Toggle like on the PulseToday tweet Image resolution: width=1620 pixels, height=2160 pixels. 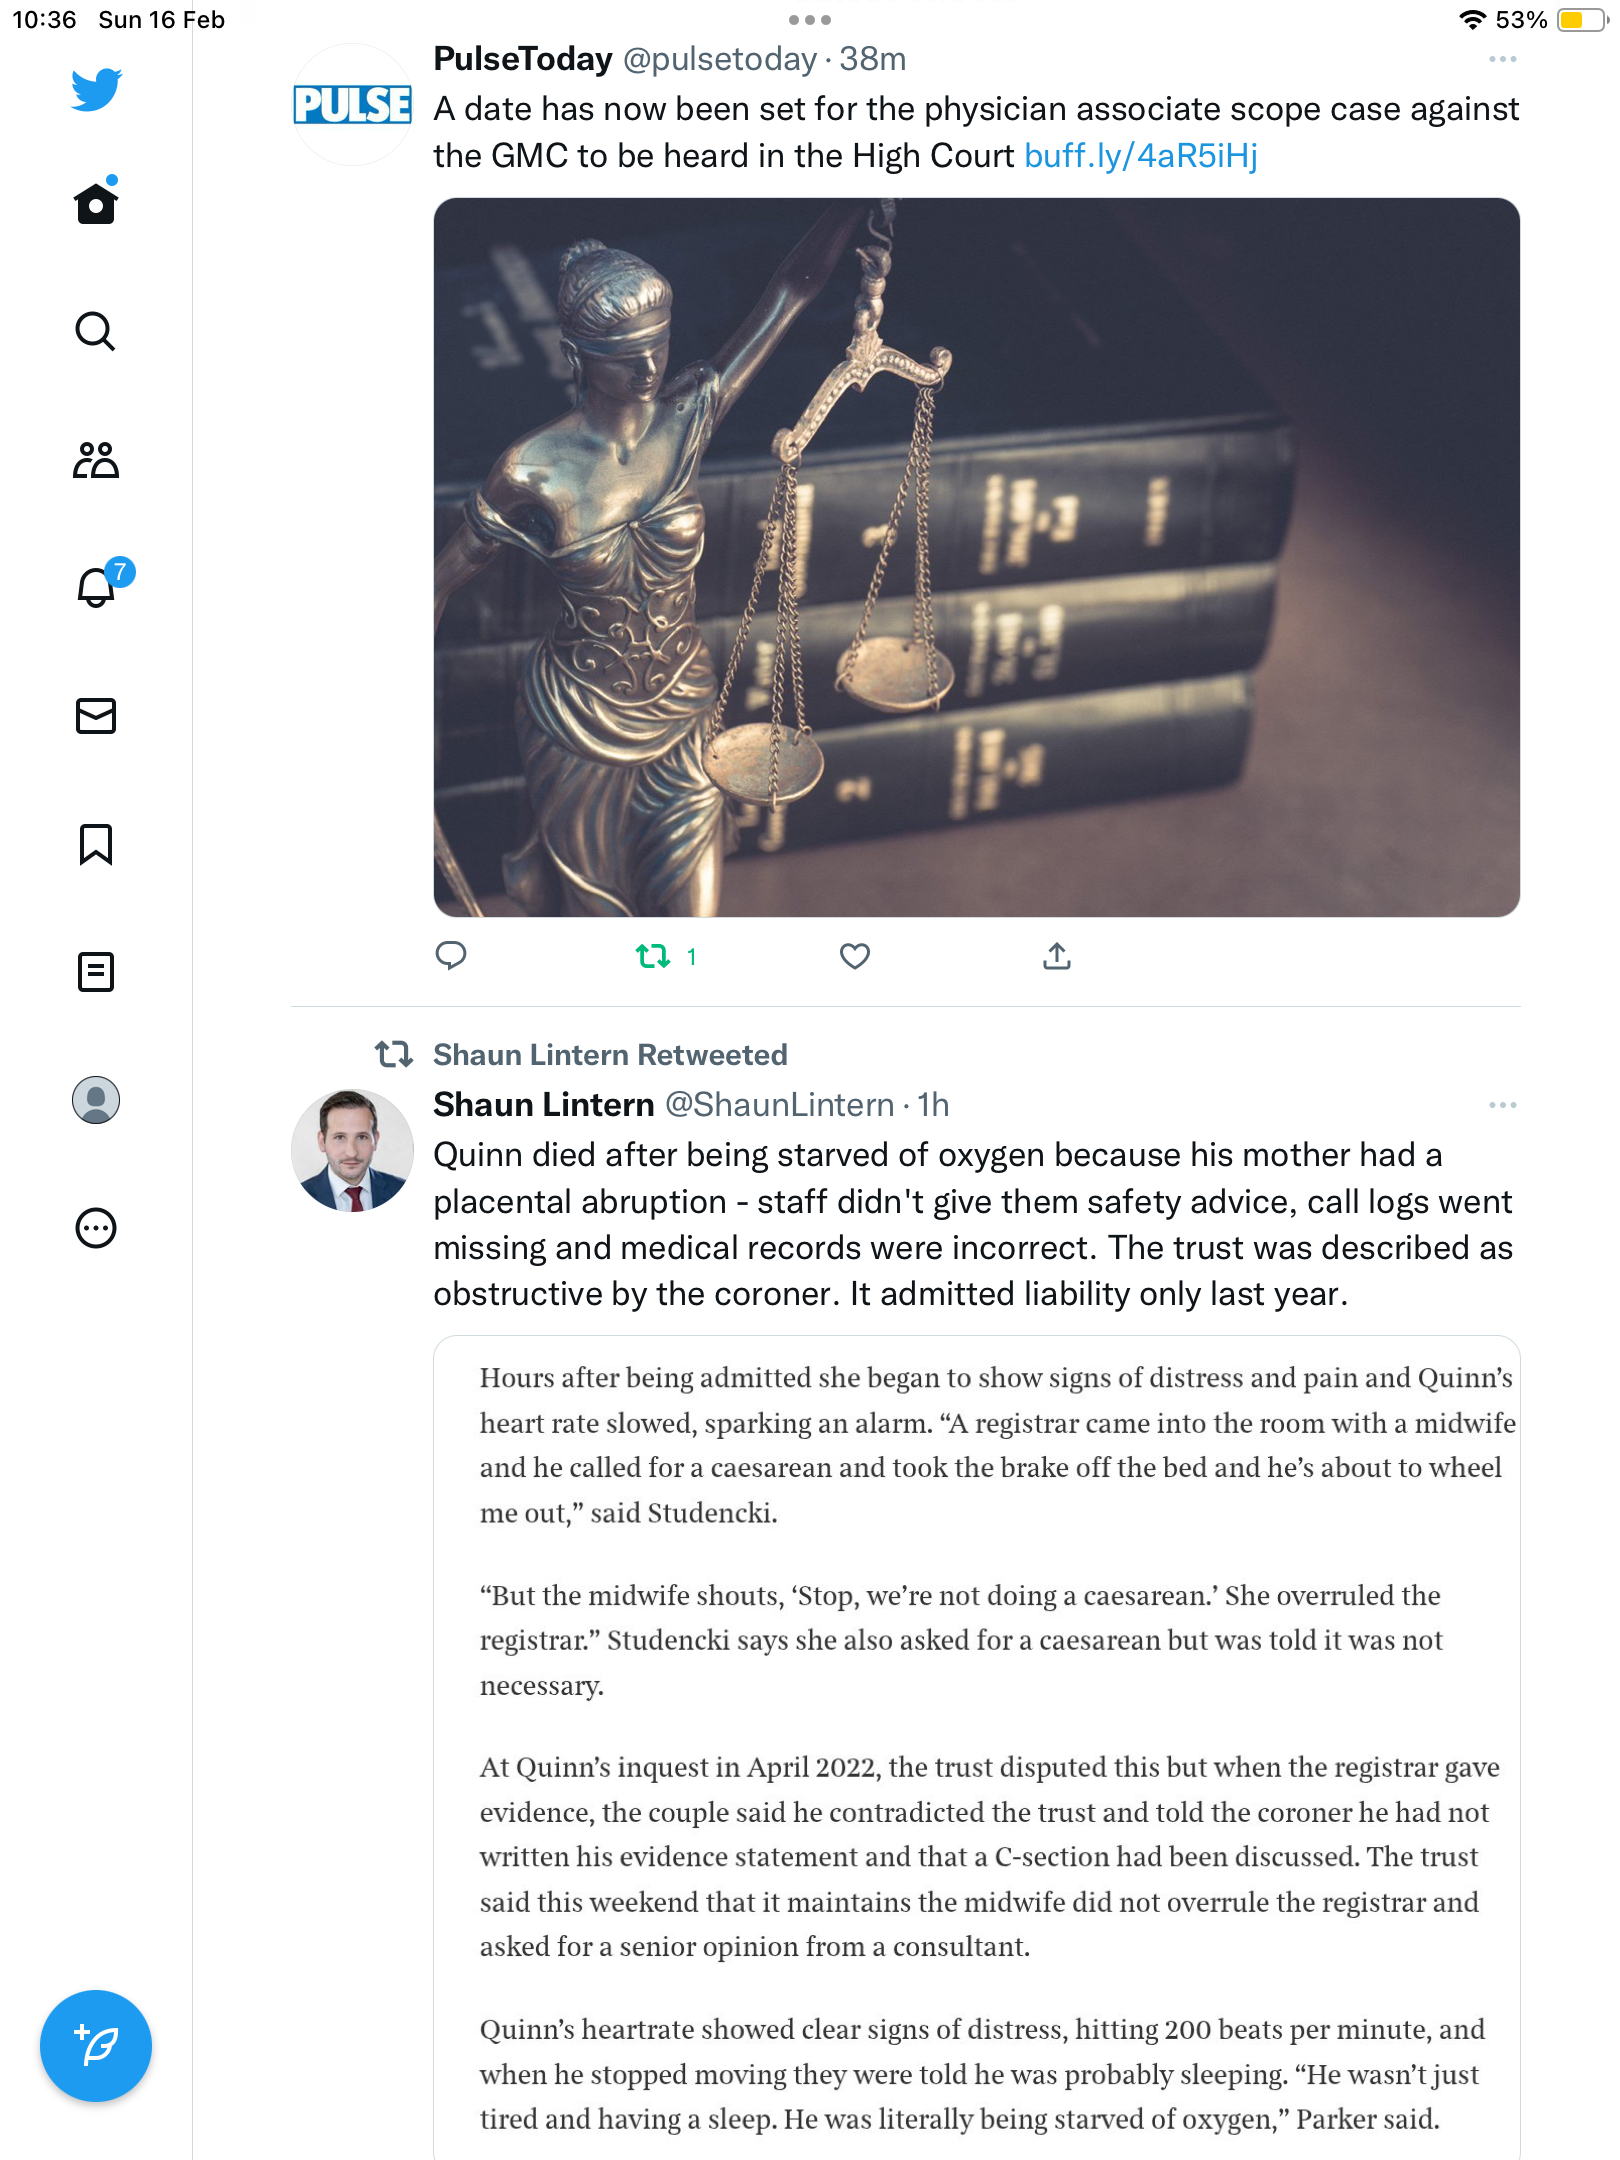[855, 956]
